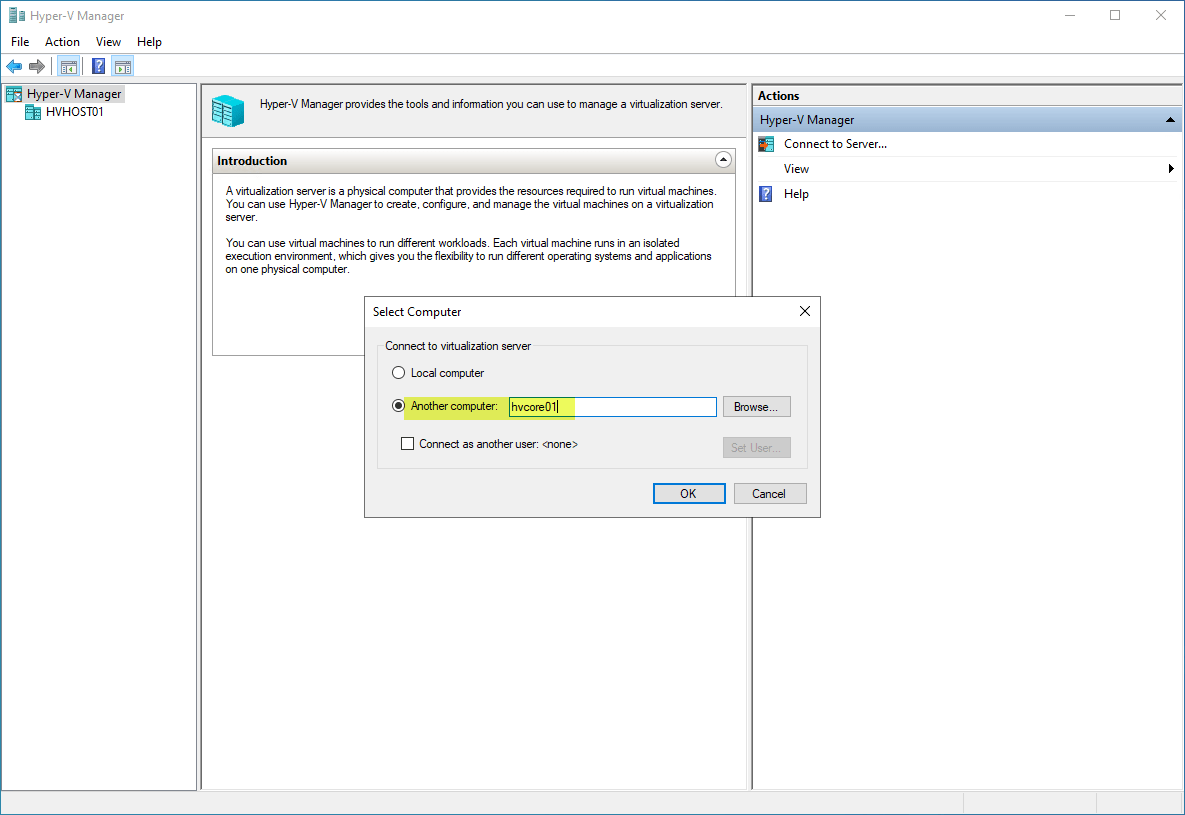The height and width of the screenshot is (815, 1185).
Task: Close the Select Computer dialog with X
Action: (x=805, y=311)
